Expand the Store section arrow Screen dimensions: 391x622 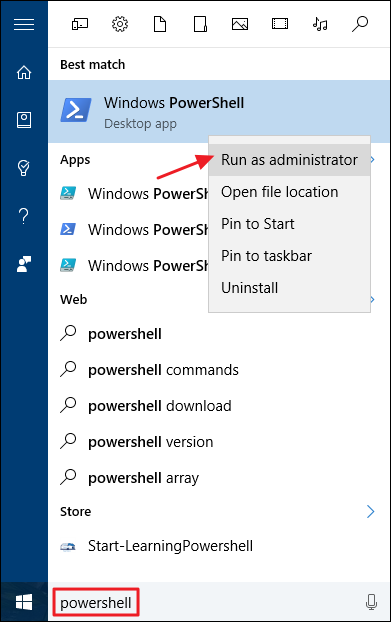(x=371, y=511)
